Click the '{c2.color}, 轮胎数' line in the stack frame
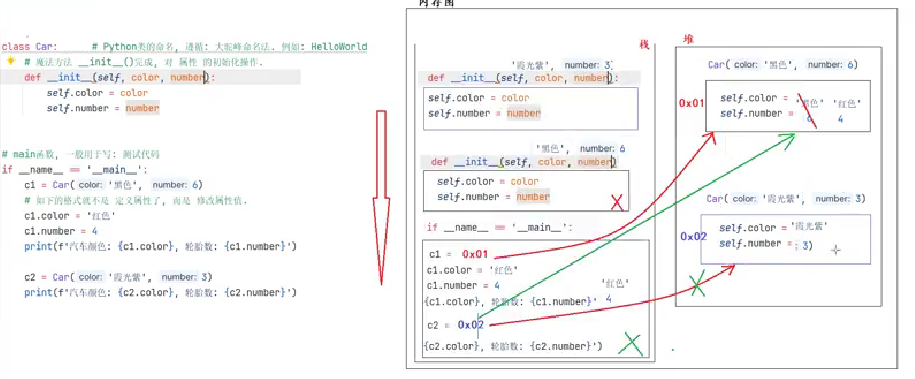Viewport: 915px width, 379px height. [514, 347]
